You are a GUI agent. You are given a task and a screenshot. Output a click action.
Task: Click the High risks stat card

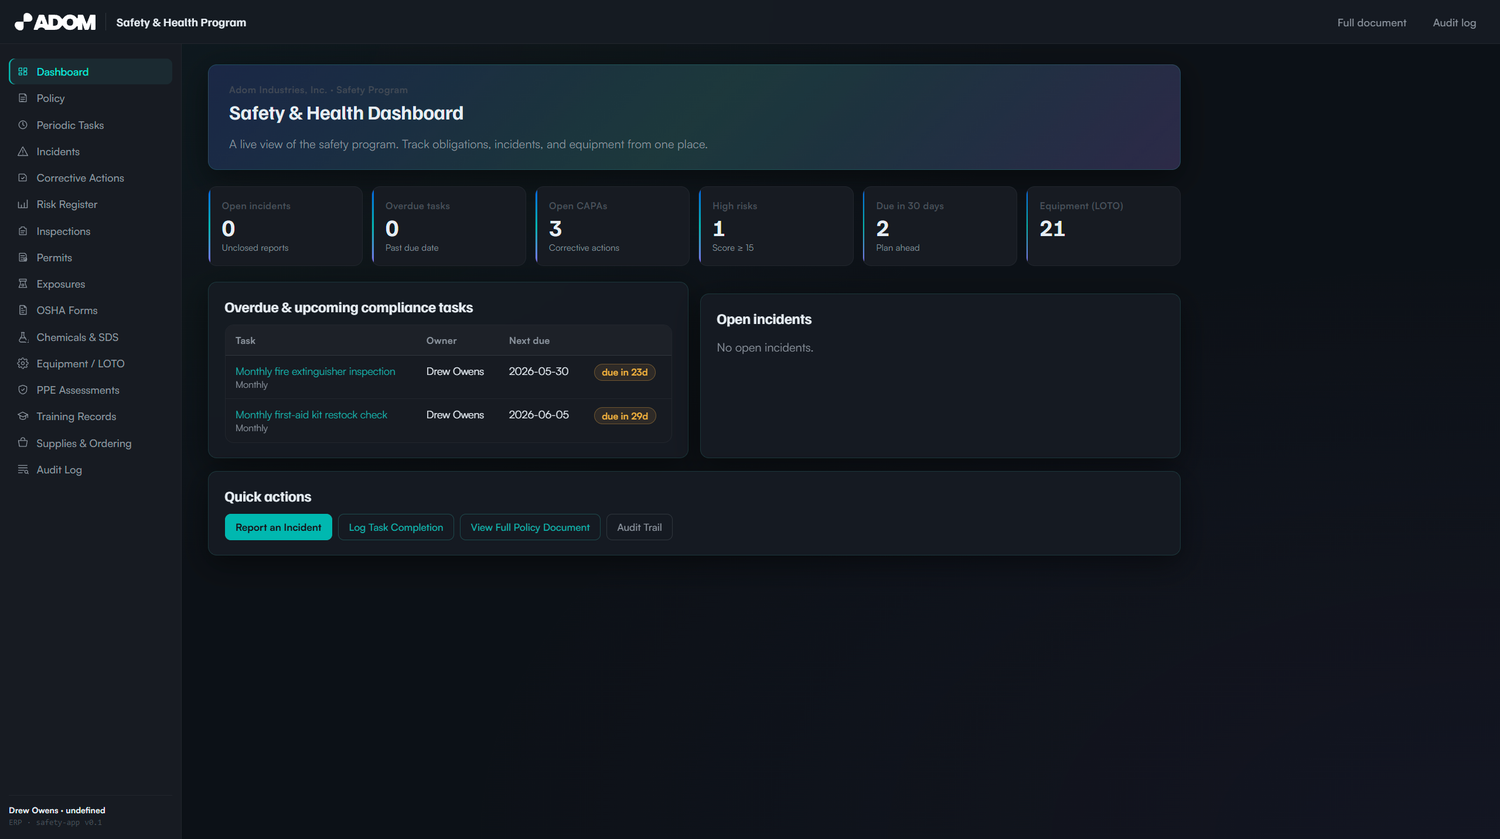(776, 226)
